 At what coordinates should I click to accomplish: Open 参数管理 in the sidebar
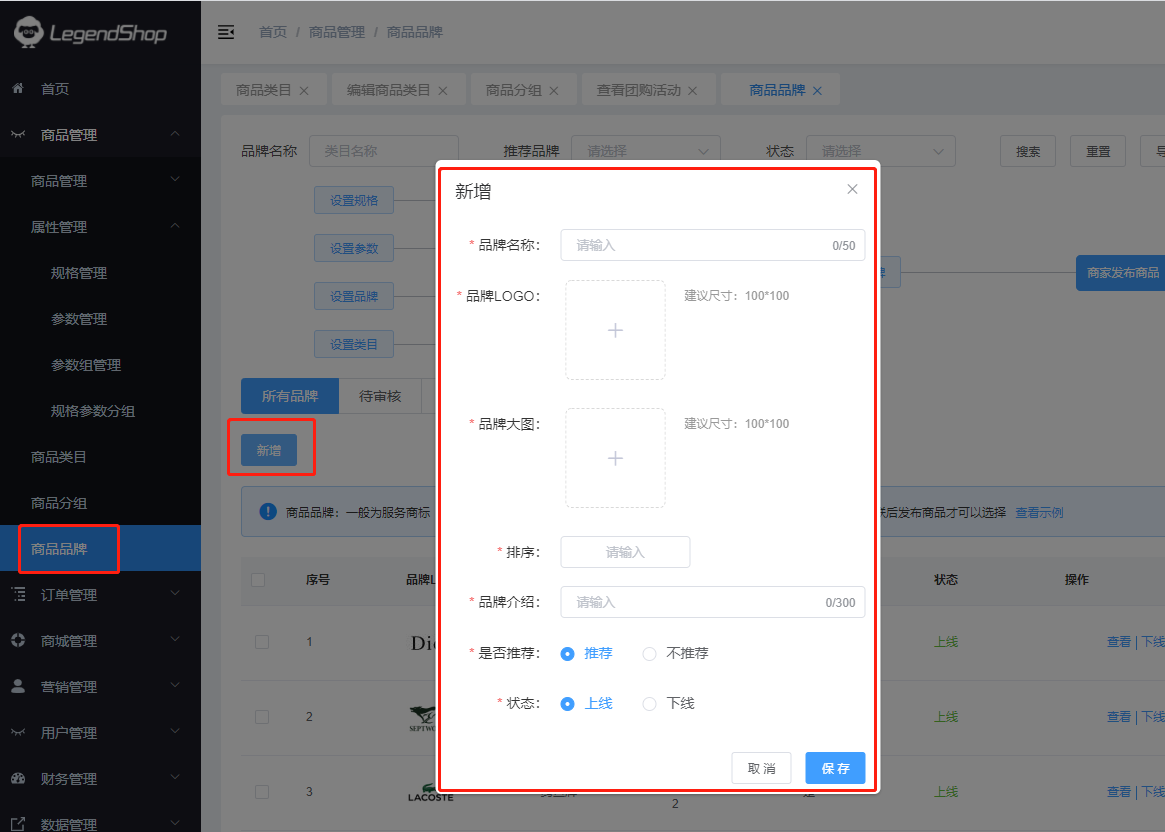[x=79, y=319]
